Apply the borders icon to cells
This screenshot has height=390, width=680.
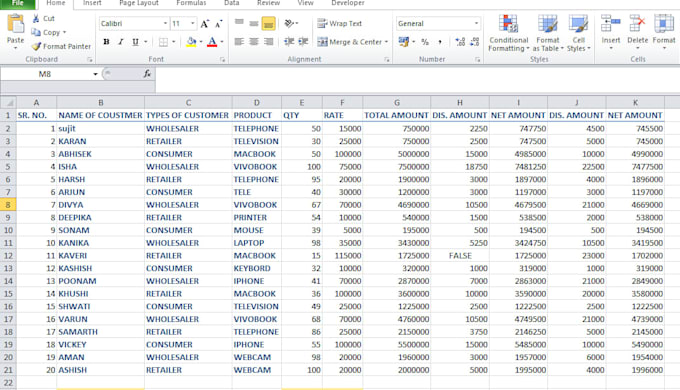(163, 42)
